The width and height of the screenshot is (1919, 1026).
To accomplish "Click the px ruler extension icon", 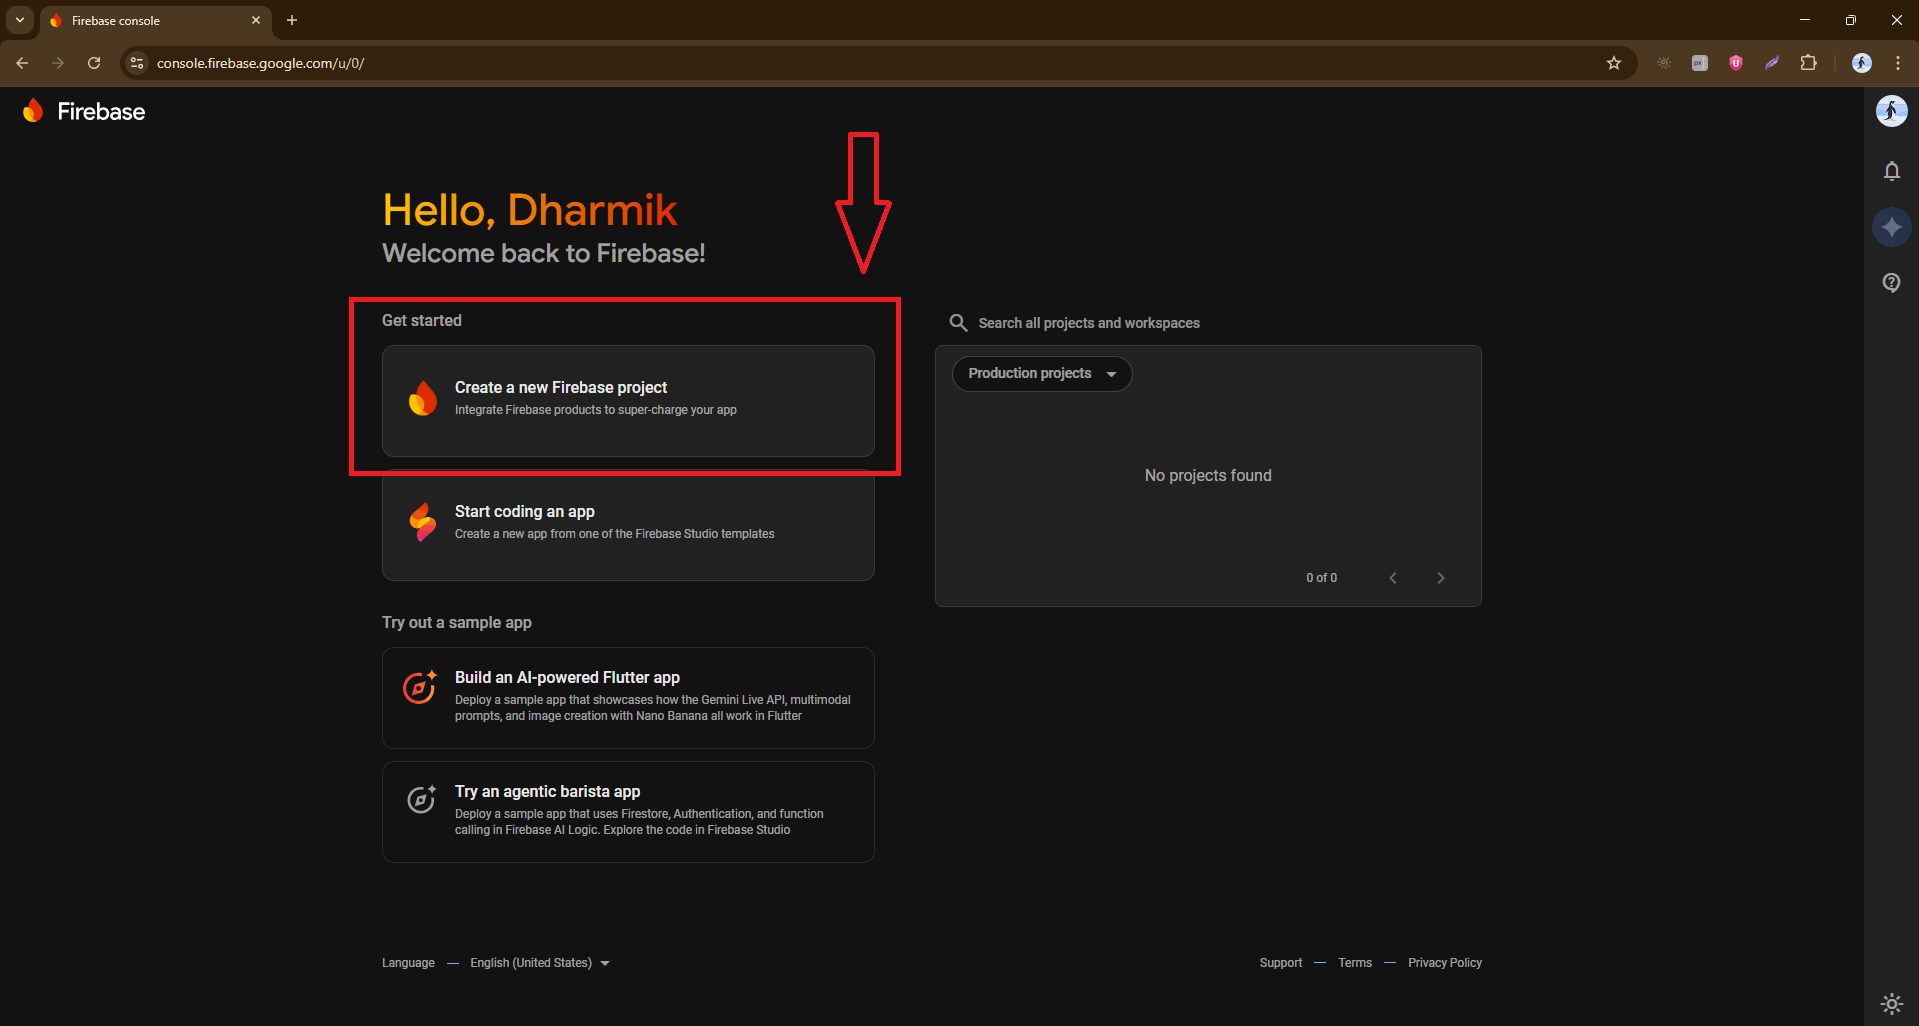I will 1700,63.
